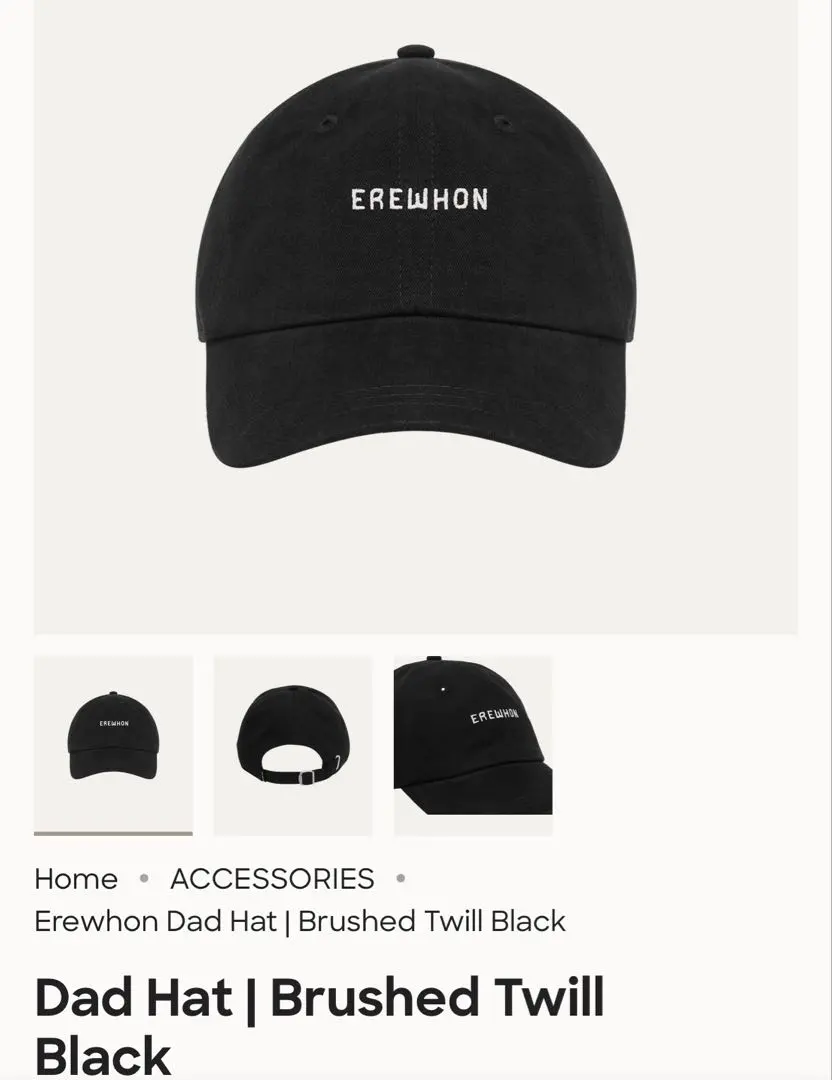Image resolution: width=832 pixels, height=1080 pixels.
Task: Click the top button of the large hat
Action: click(416, 52)
